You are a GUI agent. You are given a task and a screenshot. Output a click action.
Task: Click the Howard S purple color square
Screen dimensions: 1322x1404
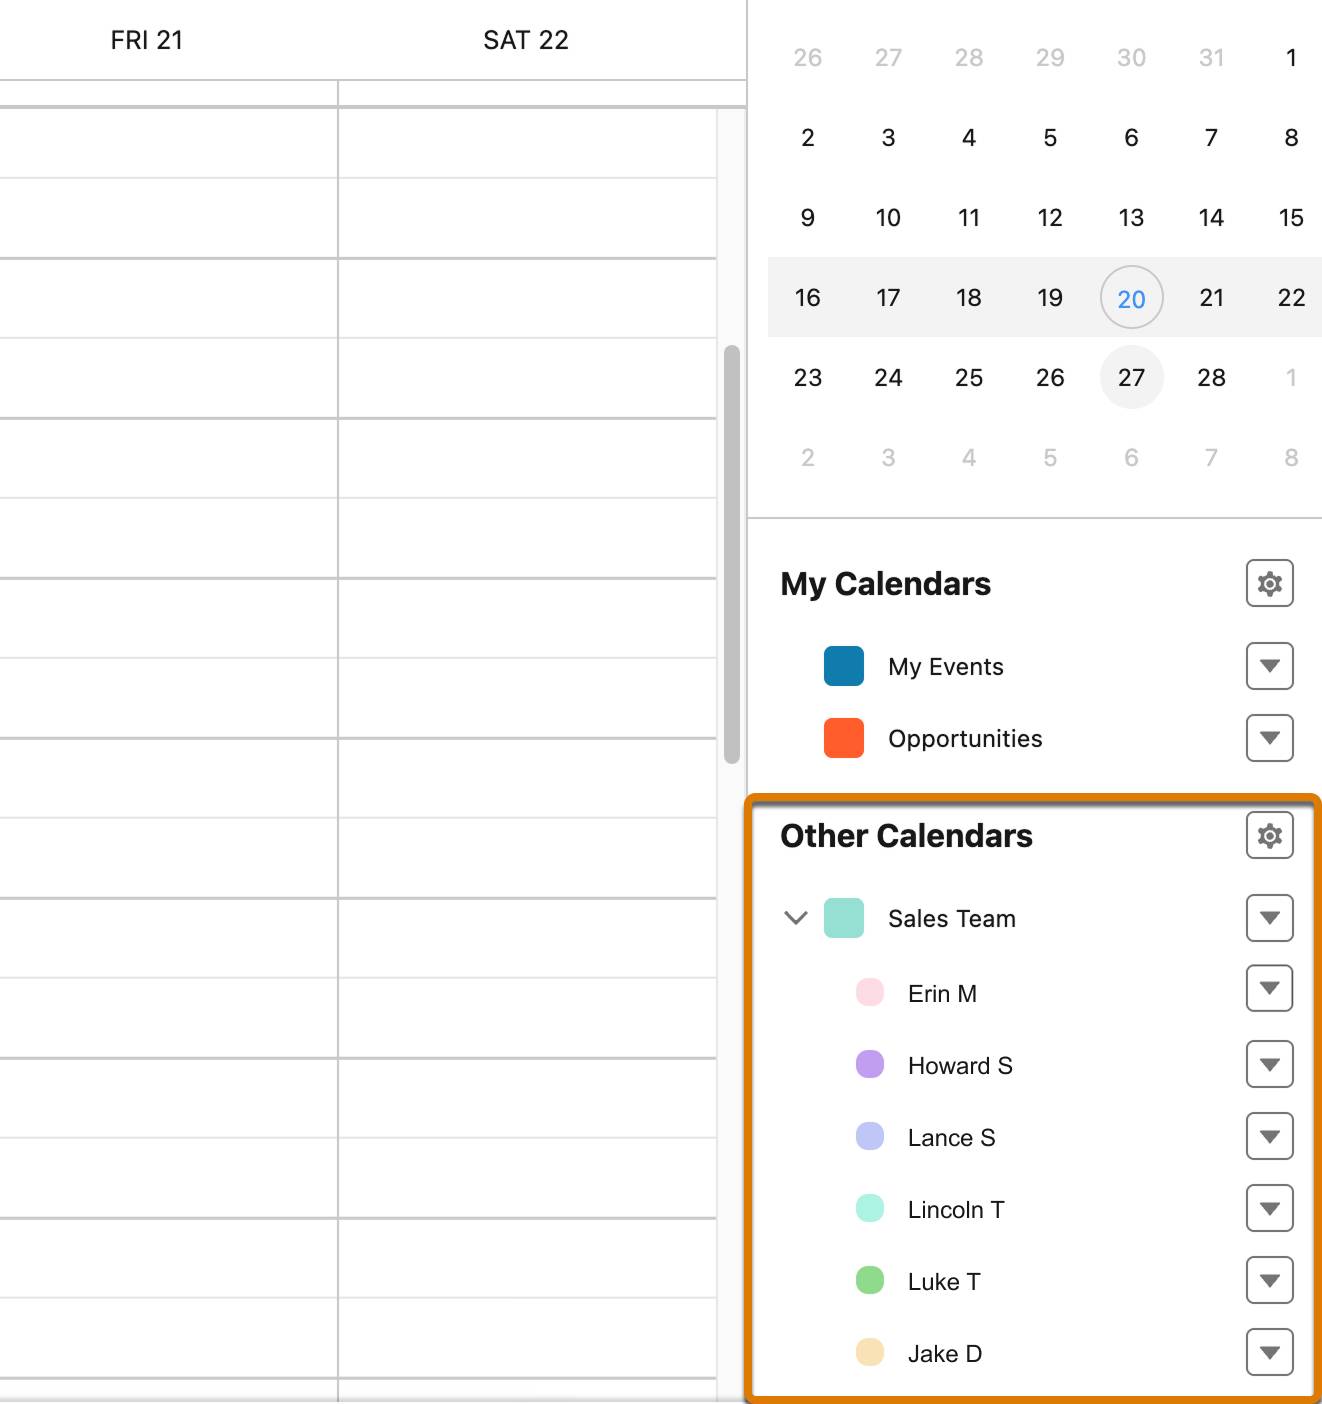[869, 1065]
